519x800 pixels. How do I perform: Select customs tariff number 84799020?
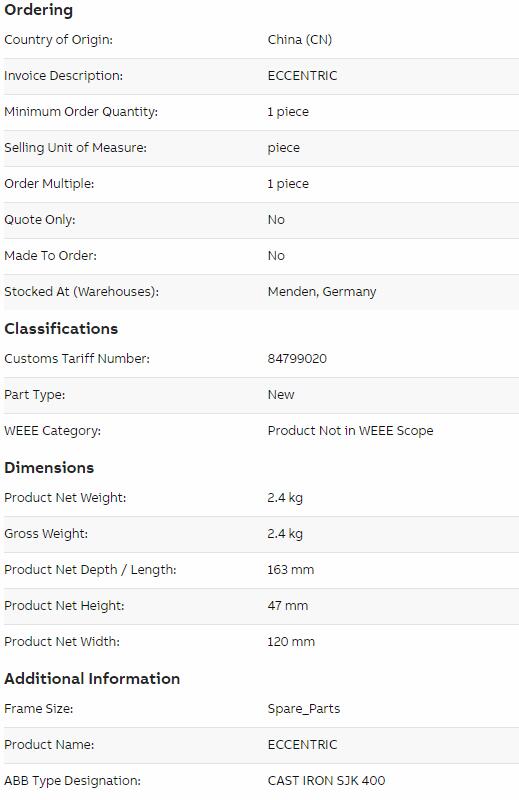[297, 359]
